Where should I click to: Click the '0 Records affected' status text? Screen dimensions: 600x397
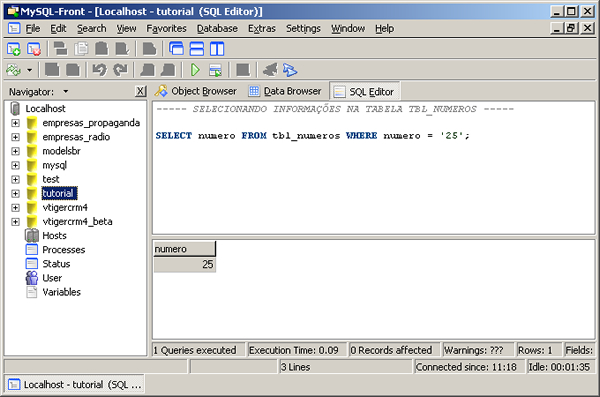391,350
